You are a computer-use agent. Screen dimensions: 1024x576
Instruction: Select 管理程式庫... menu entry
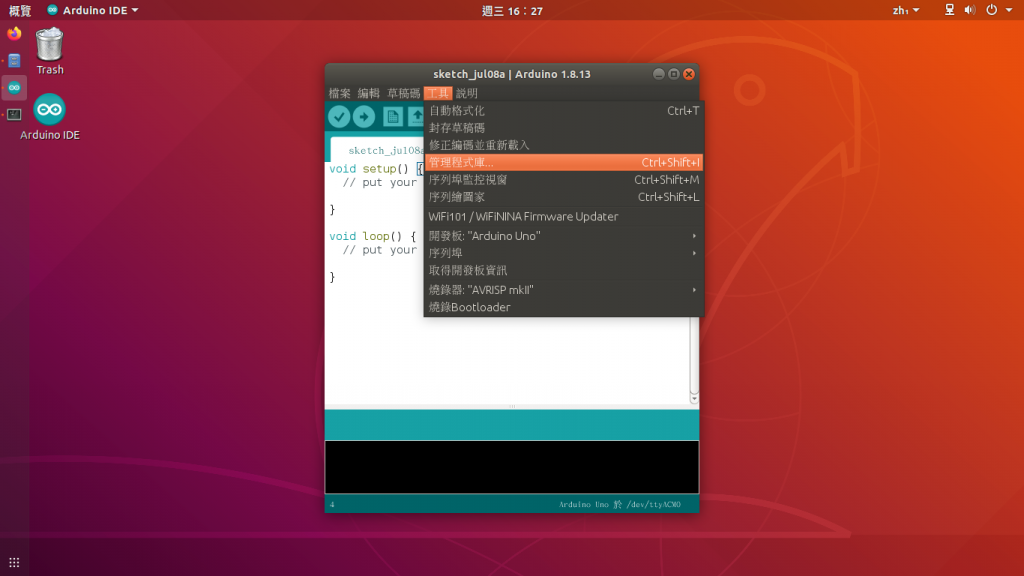[564, 162]
